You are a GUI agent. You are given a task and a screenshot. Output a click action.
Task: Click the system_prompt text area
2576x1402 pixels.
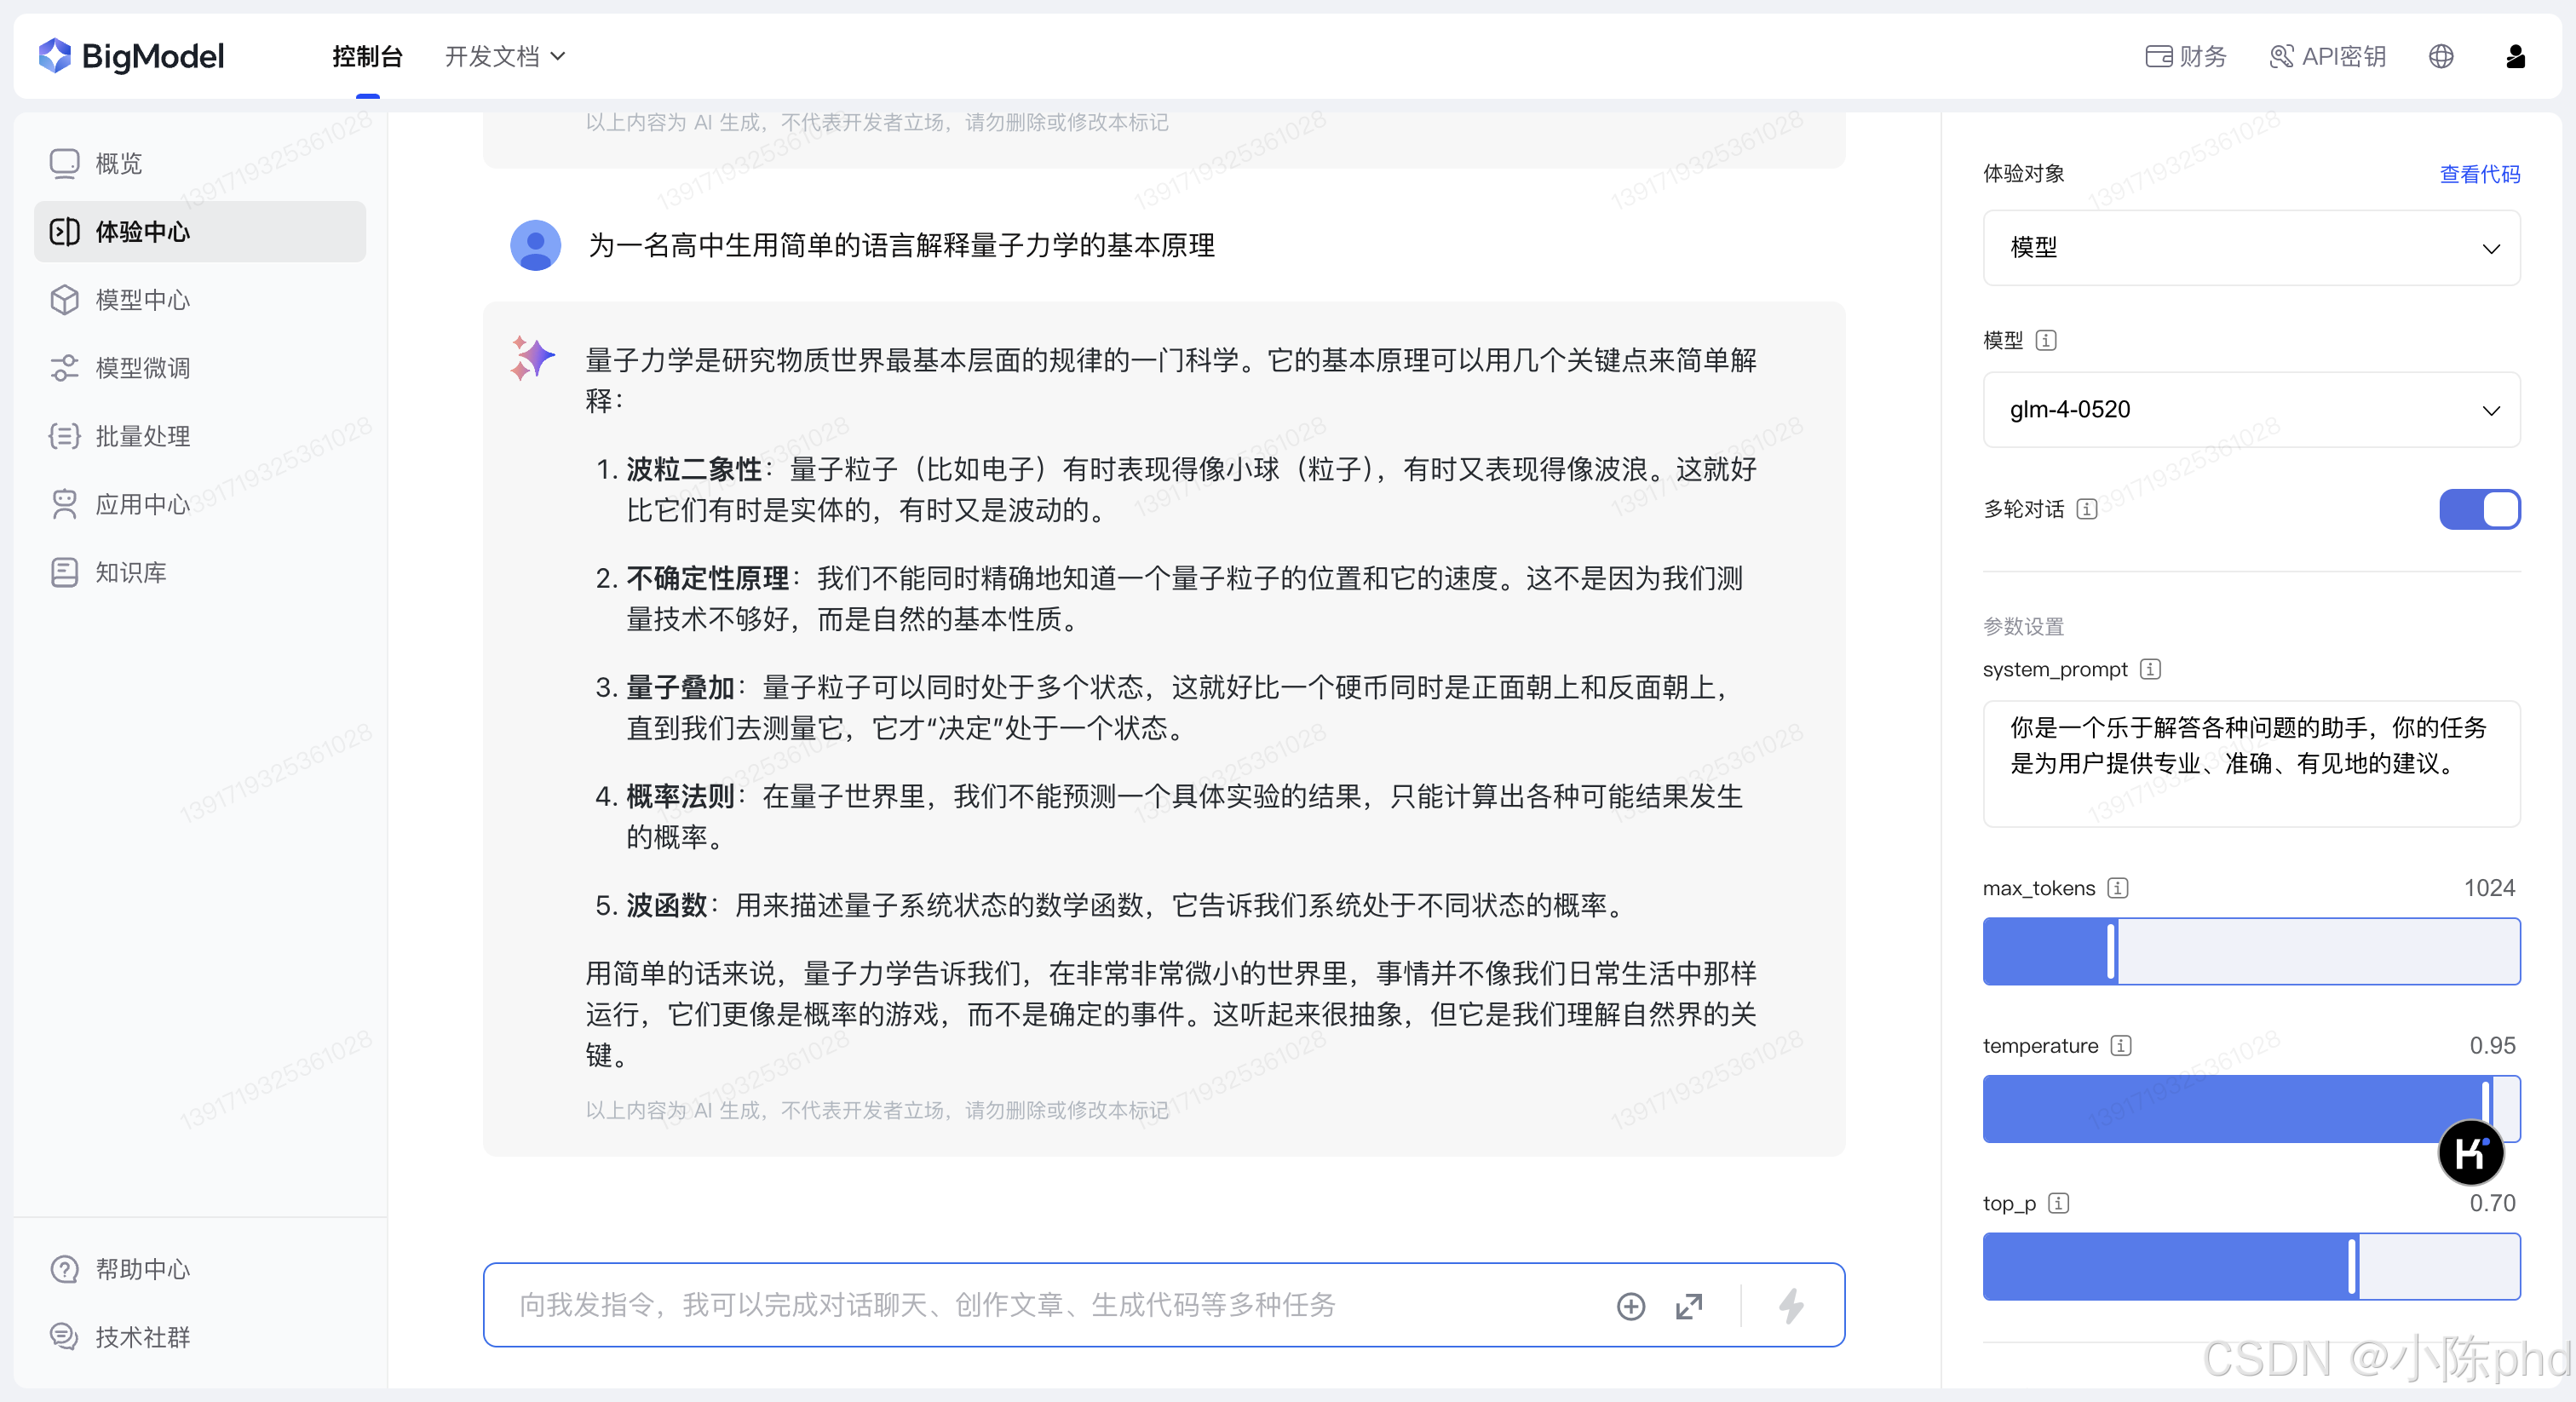(x=2252, y=764)
